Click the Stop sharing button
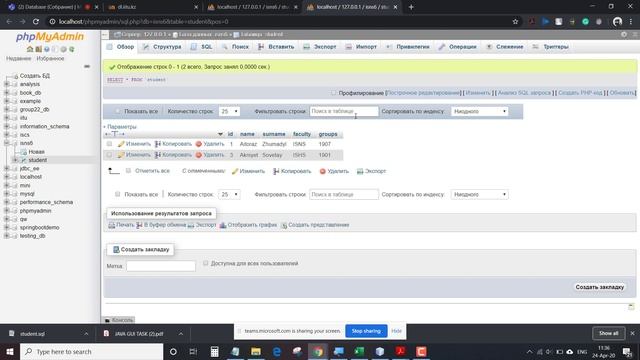640x360 pixels. tap(366, 331)
